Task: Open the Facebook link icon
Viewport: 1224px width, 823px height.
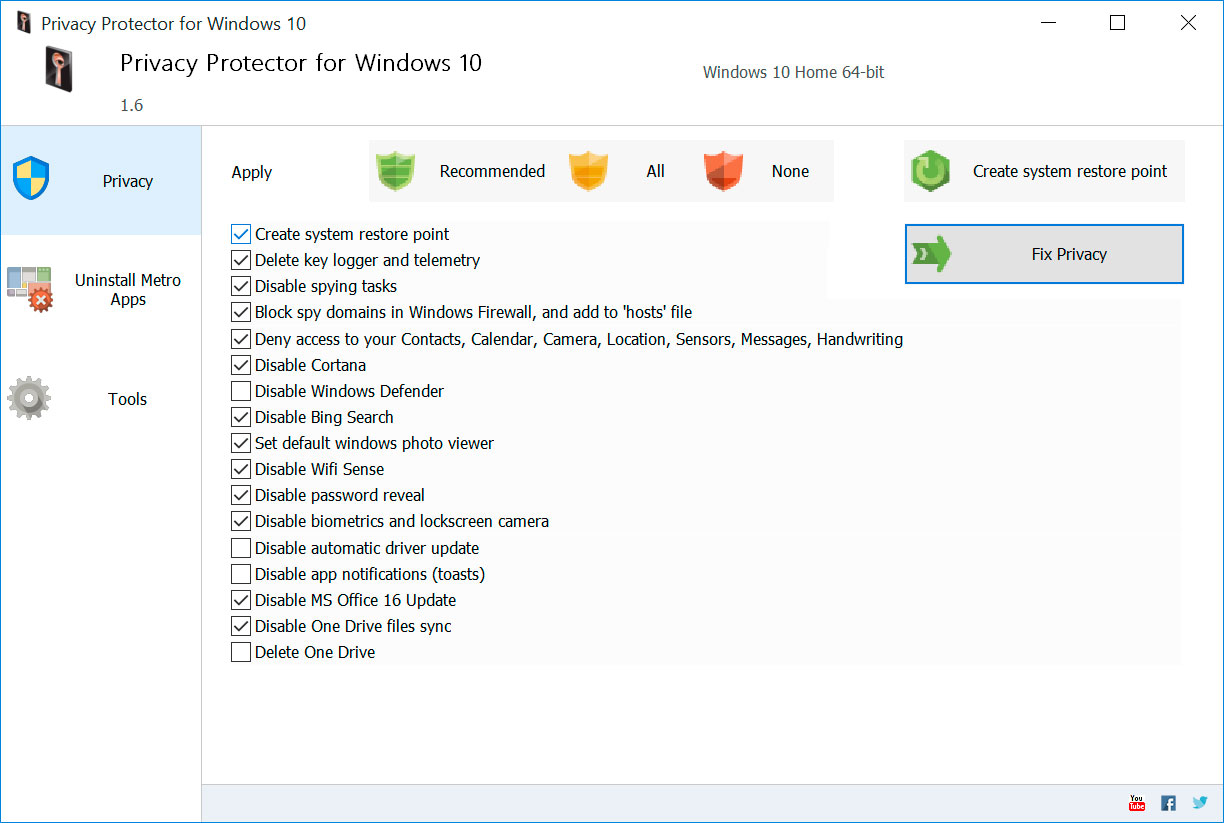Action: [x=1168, y=803]
